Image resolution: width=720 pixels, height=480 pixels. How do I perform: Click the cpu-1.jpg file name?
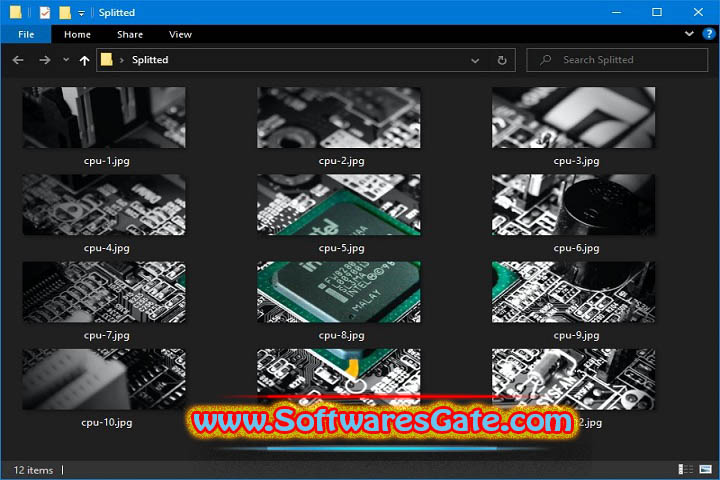107,161
